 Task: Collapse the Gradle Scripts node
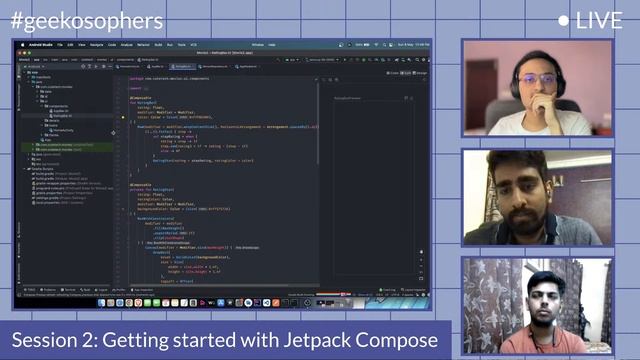24,169
